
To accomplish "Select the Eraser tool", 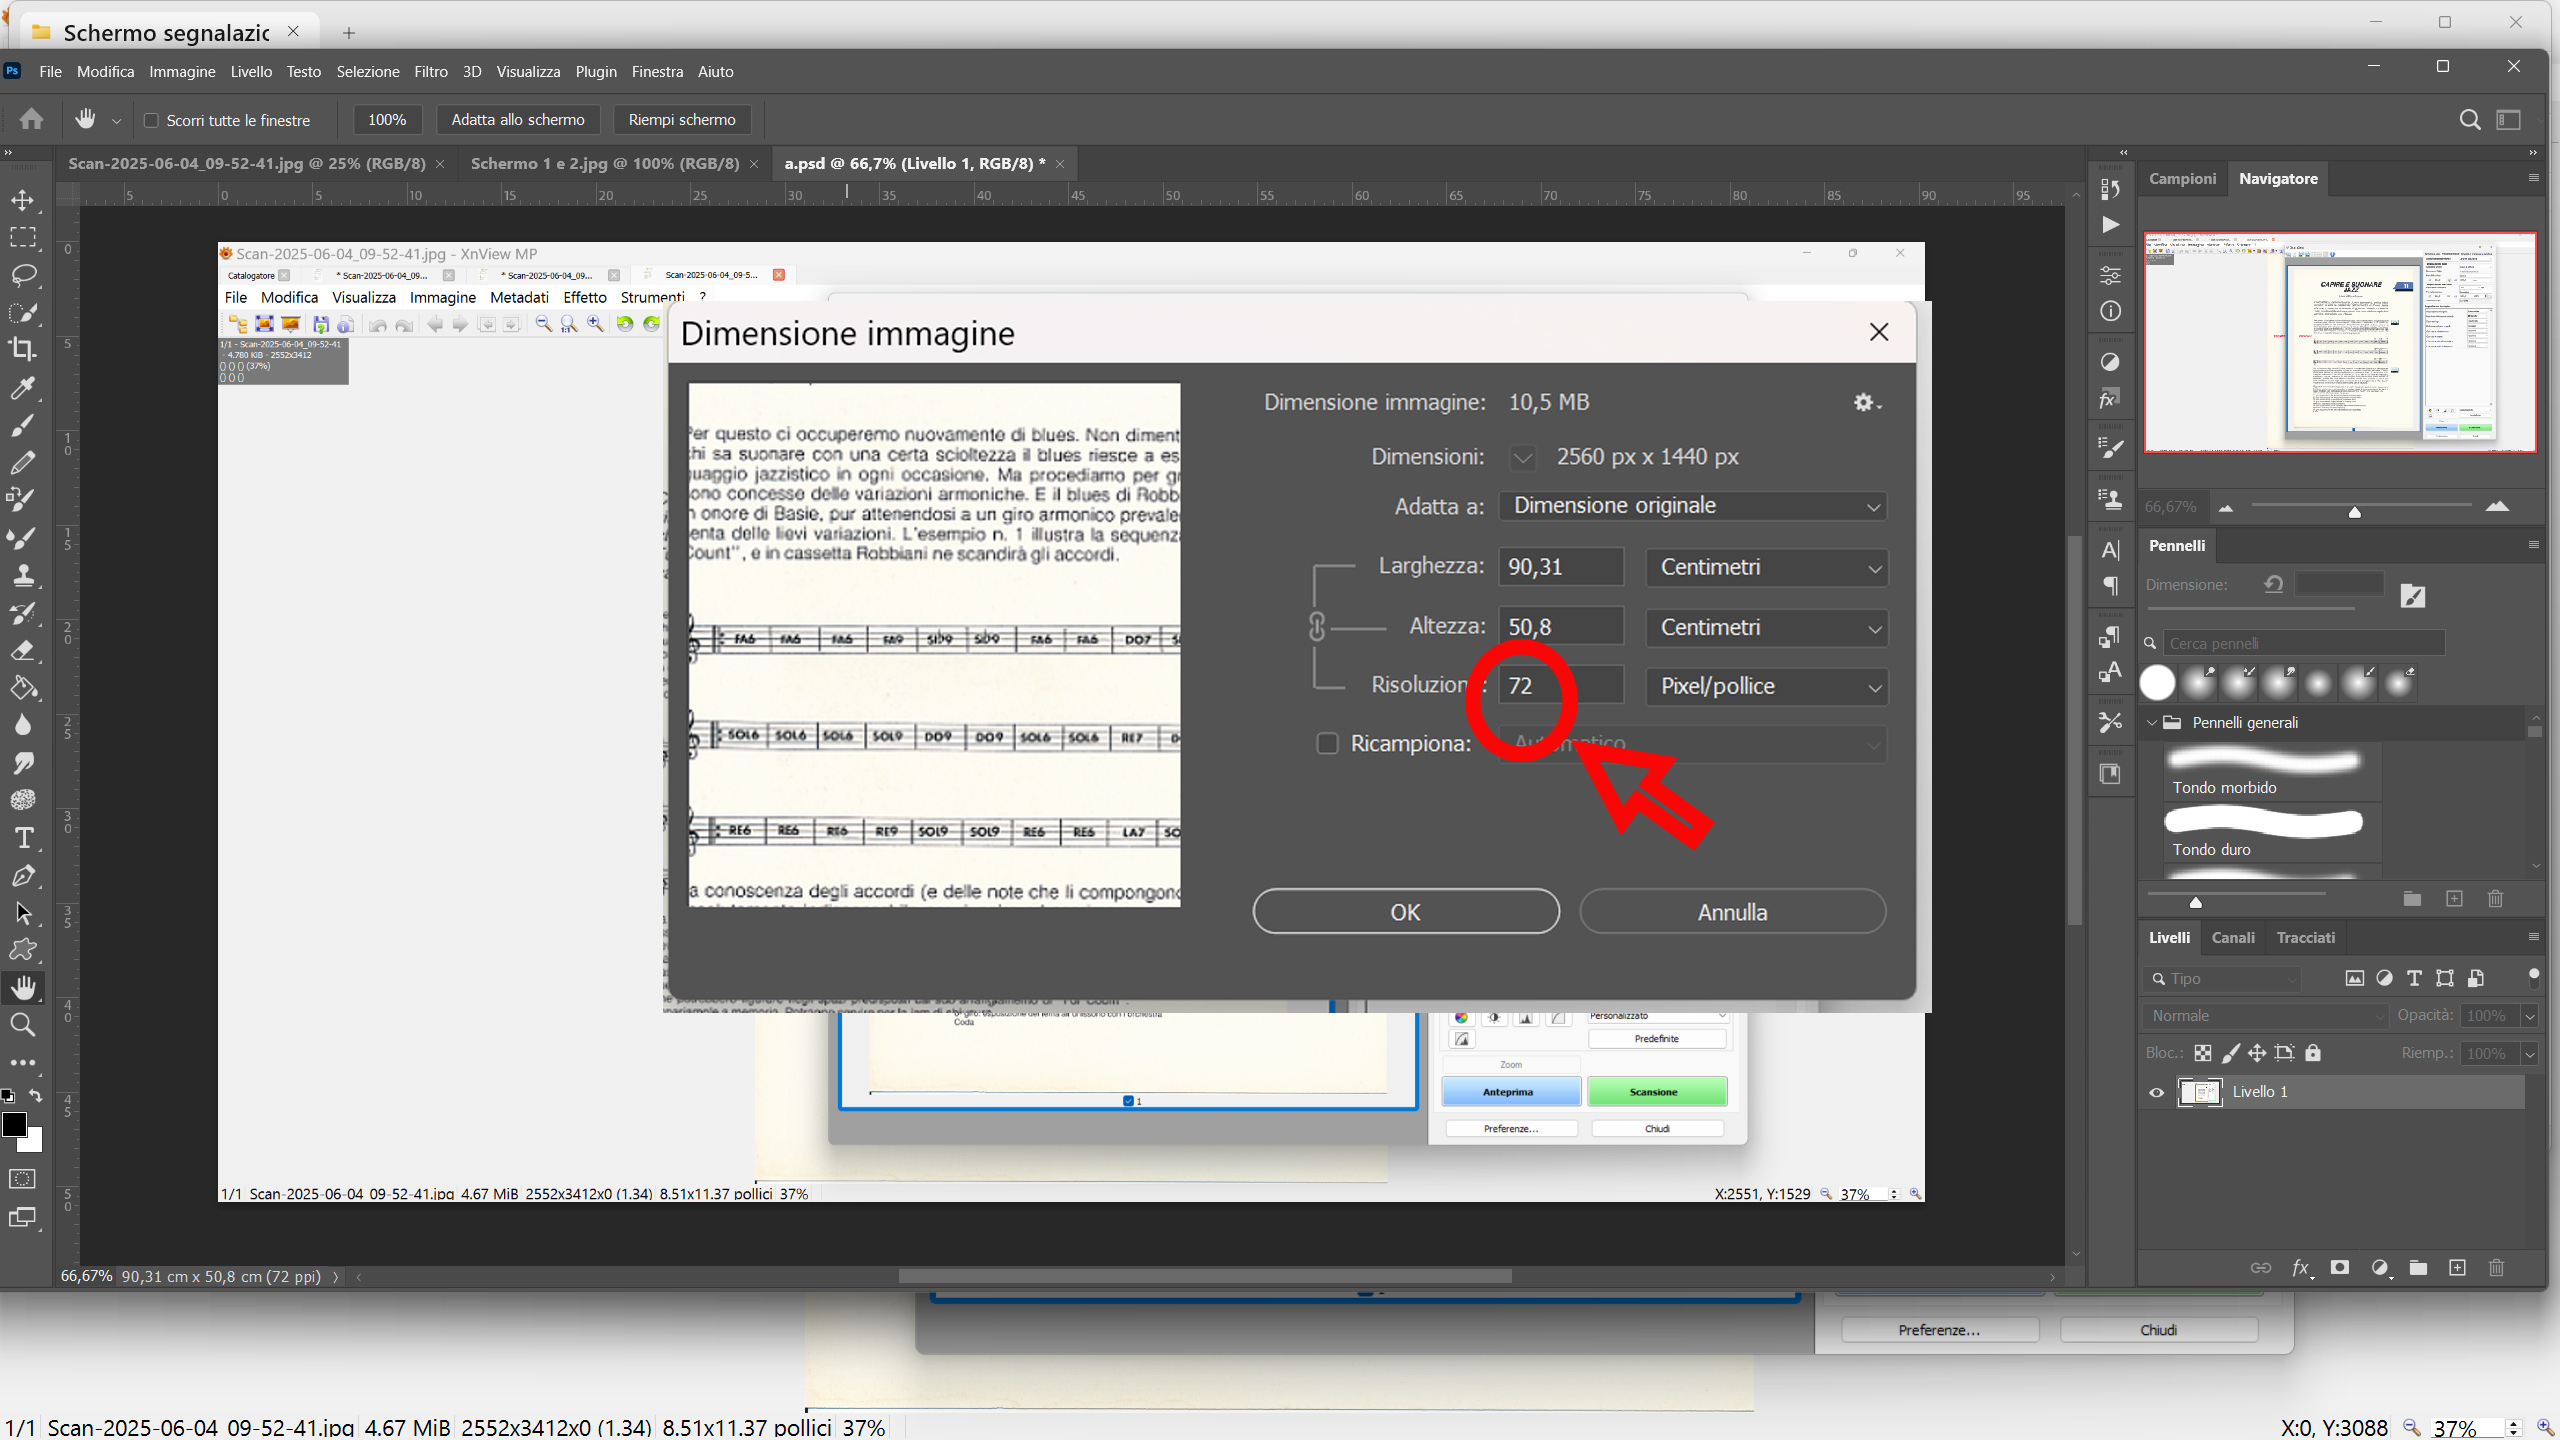I will 23,651.
